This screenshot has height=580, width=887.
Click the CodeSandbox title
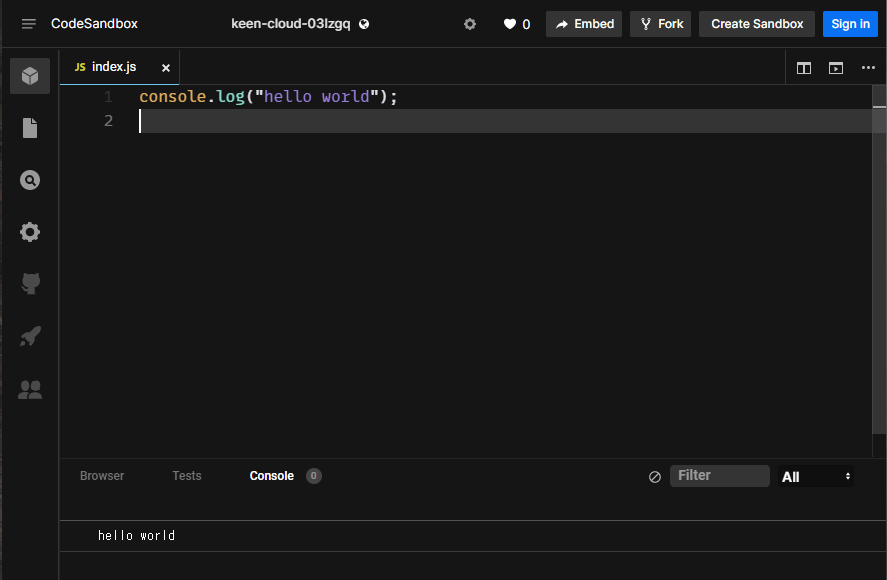pos(94,24)
